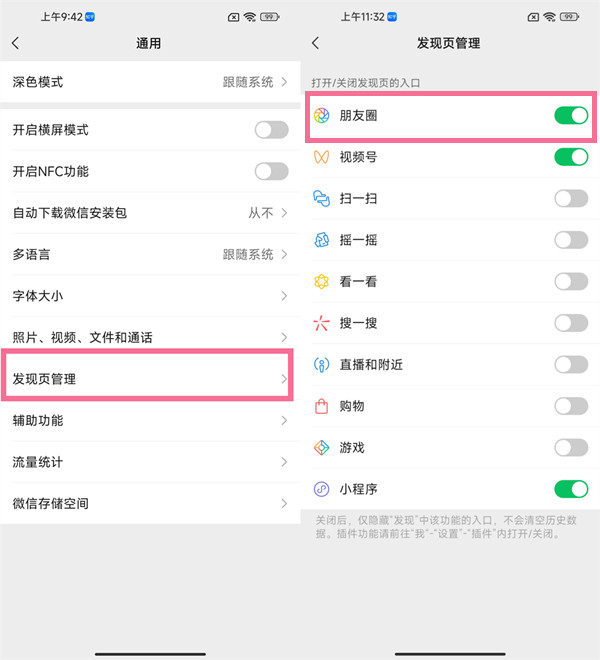The height and width of the screenshot is (660, 600).
Task: Disable the Moments (朋友圈) toggle switch
Action: click(x=571, y=116)
